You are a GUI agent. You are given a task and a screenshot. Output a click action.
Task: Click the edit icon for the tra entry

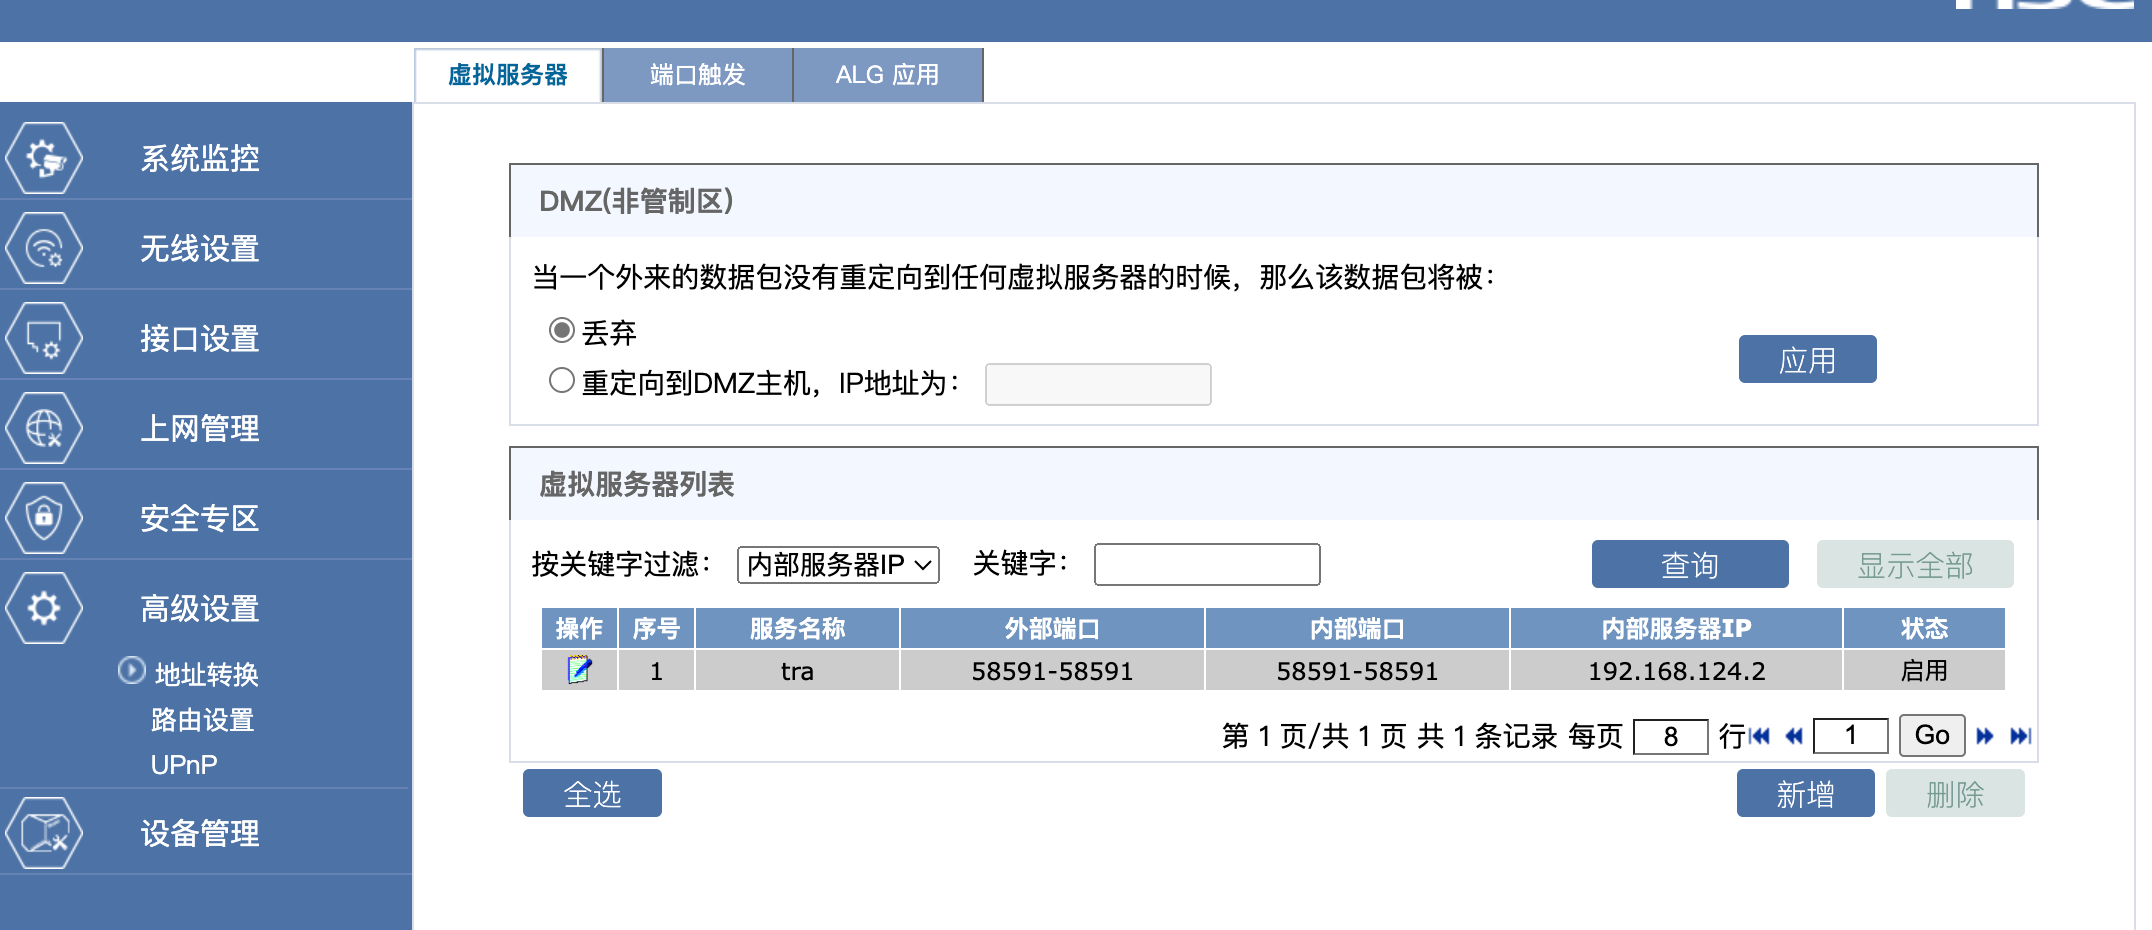tap(579, 670)
